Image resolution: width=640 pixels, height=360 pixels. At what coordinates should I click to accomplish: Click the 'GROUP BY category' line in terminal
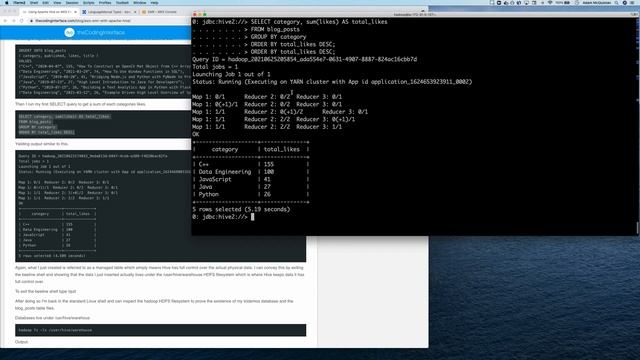point(278,37)
